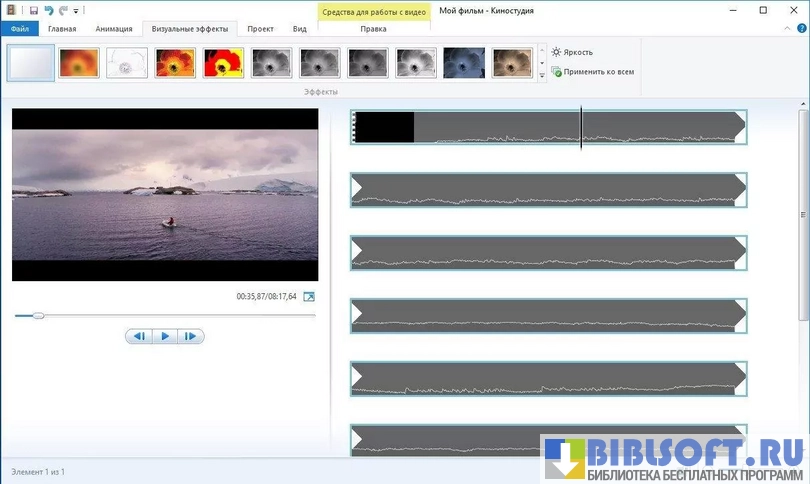The image size is (810, 484).
Task: Choose the blank 'no effect' thumbnail
Action: pyautogui.click(x=31, y=63)
